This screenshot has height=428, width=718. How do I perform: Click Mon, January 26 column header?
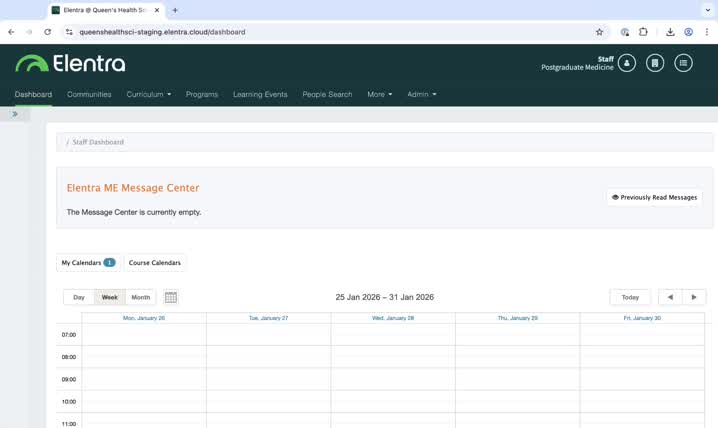[144, 318]
